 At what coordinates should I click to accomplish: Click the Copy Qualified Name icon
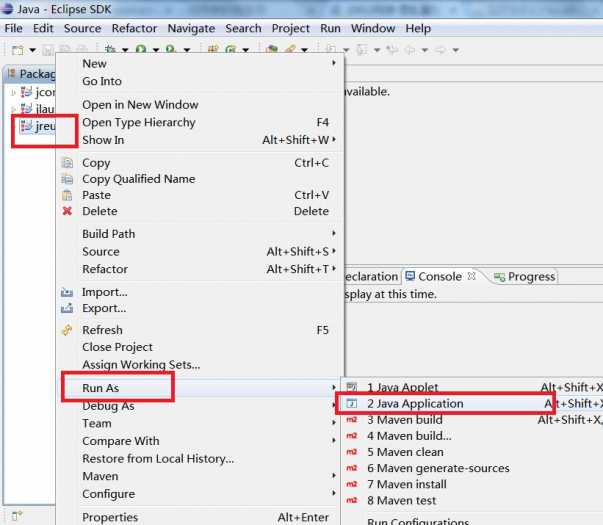tap(67, 179)
